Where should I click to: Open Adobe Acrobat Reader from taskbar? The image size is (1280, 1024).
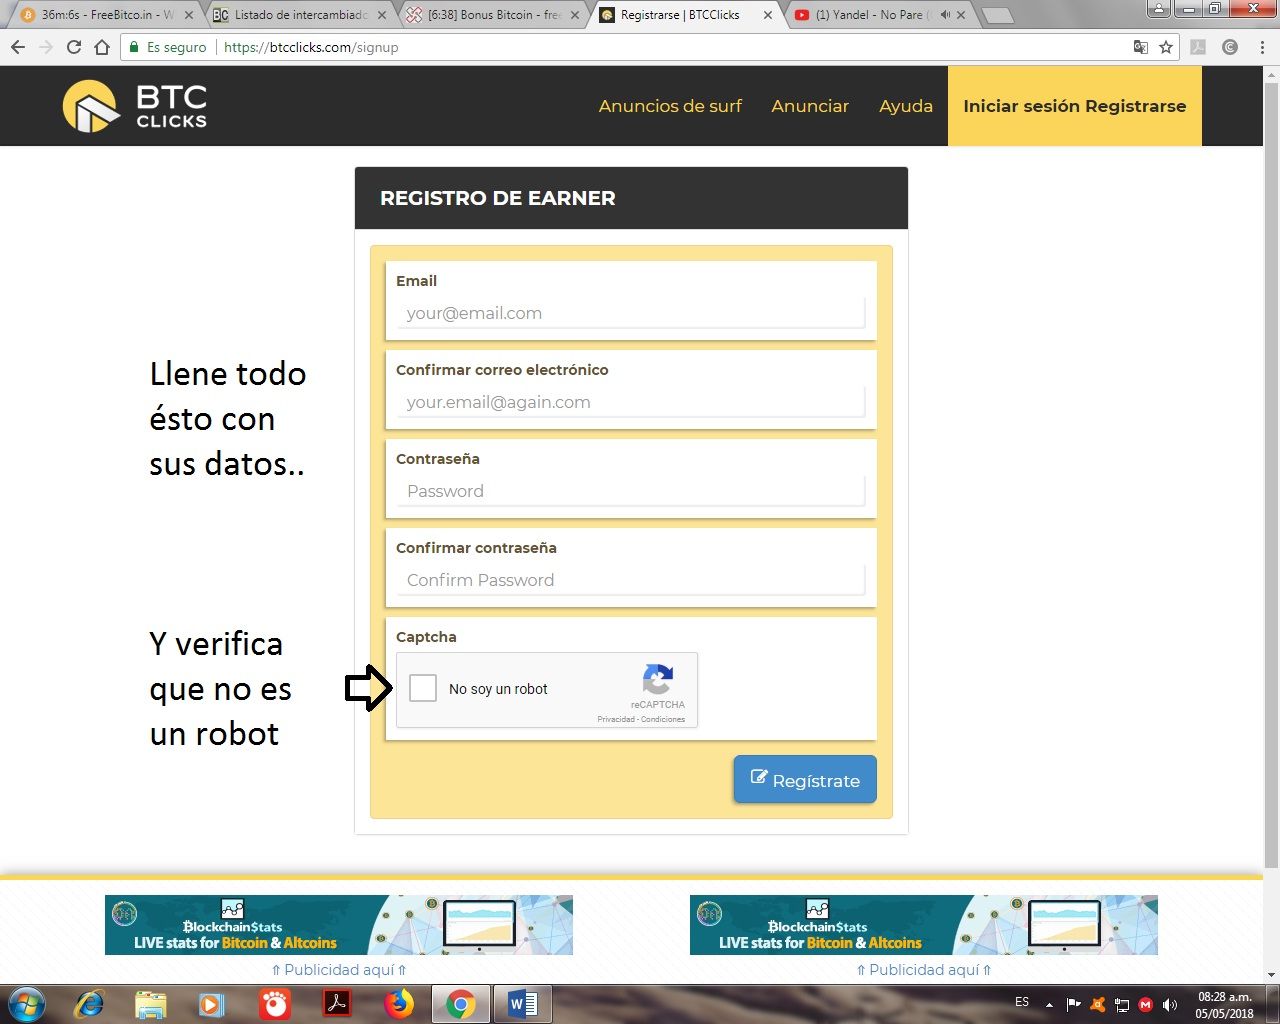337,1003
